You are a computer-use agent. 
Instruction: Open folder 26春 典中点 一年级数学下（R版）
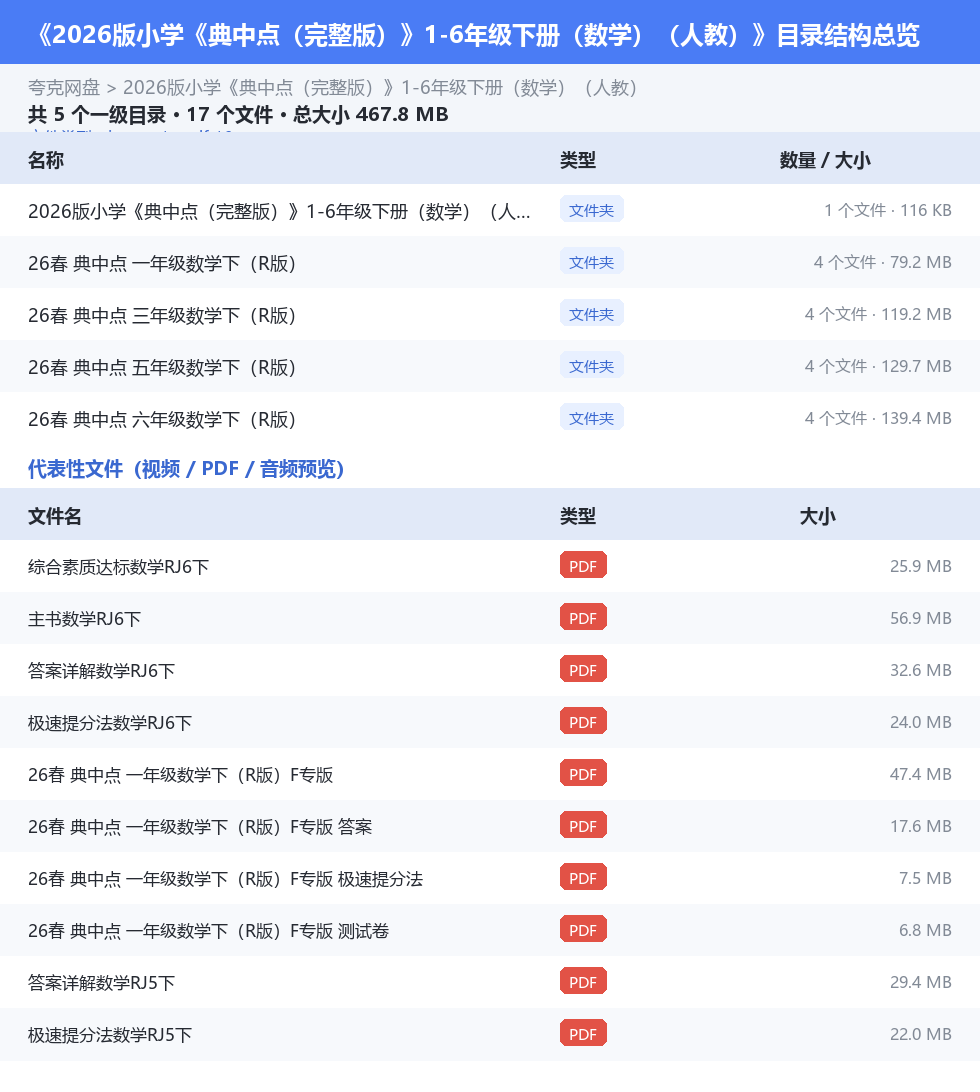tap(162, 263)
